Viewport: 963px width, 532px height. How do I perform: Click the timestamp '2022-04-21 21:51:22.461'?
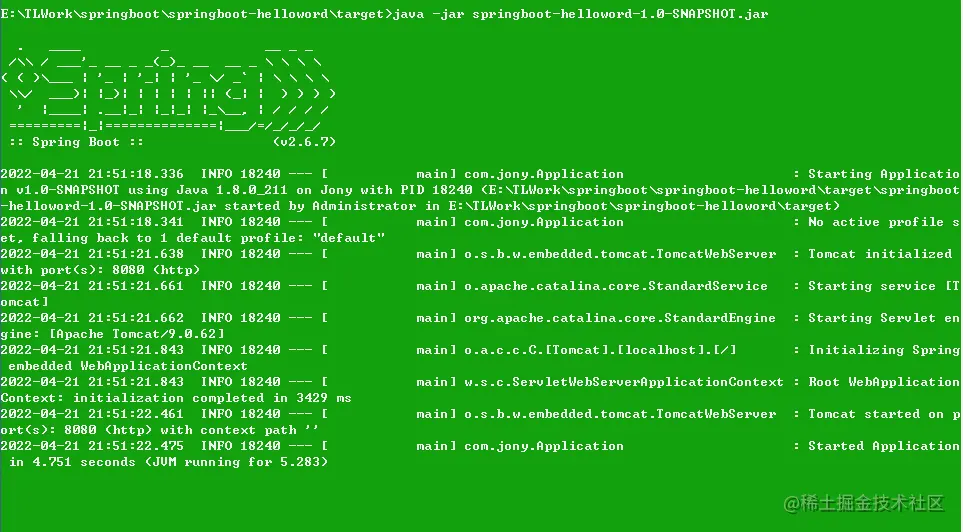(92, 414)
